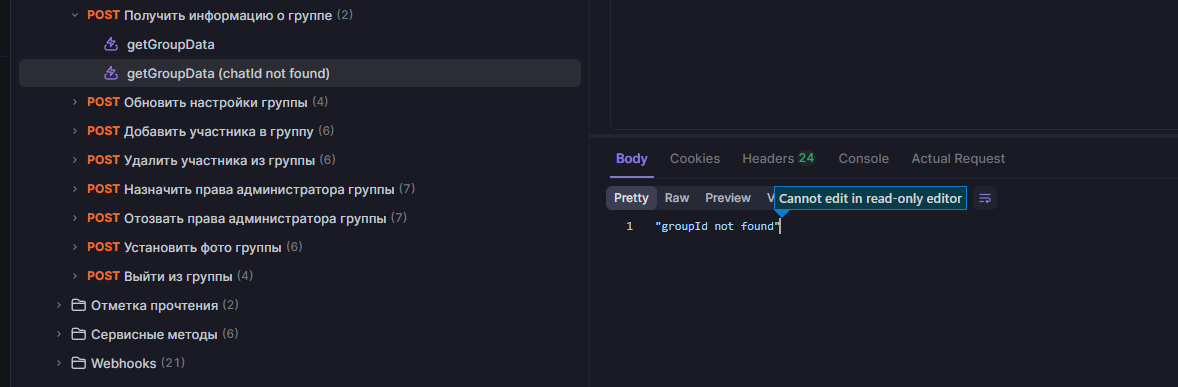Switch to the Actual Request tab

coord(958,159)
